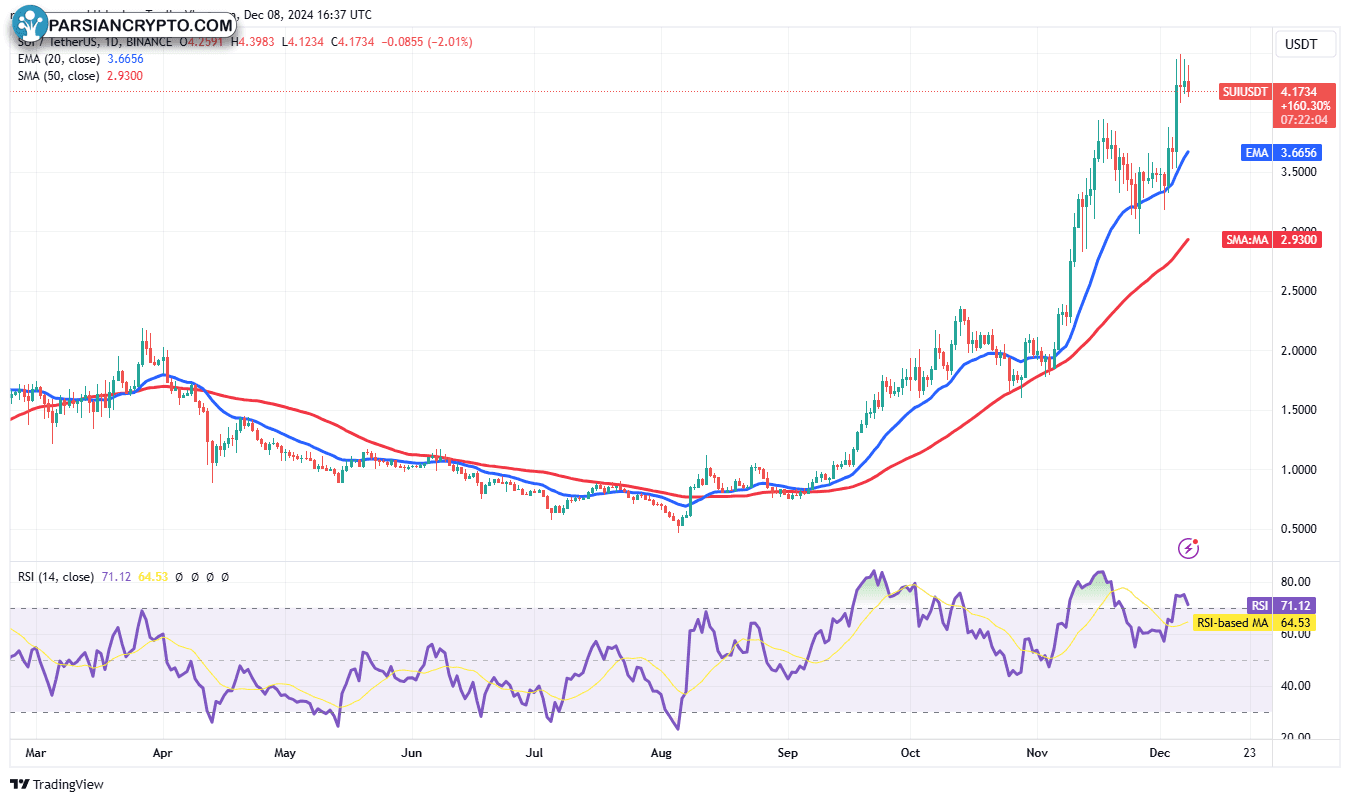The image size is (1350, 802).
Task: Select the red SMA:MA axis label
Action: (1247, 239)
